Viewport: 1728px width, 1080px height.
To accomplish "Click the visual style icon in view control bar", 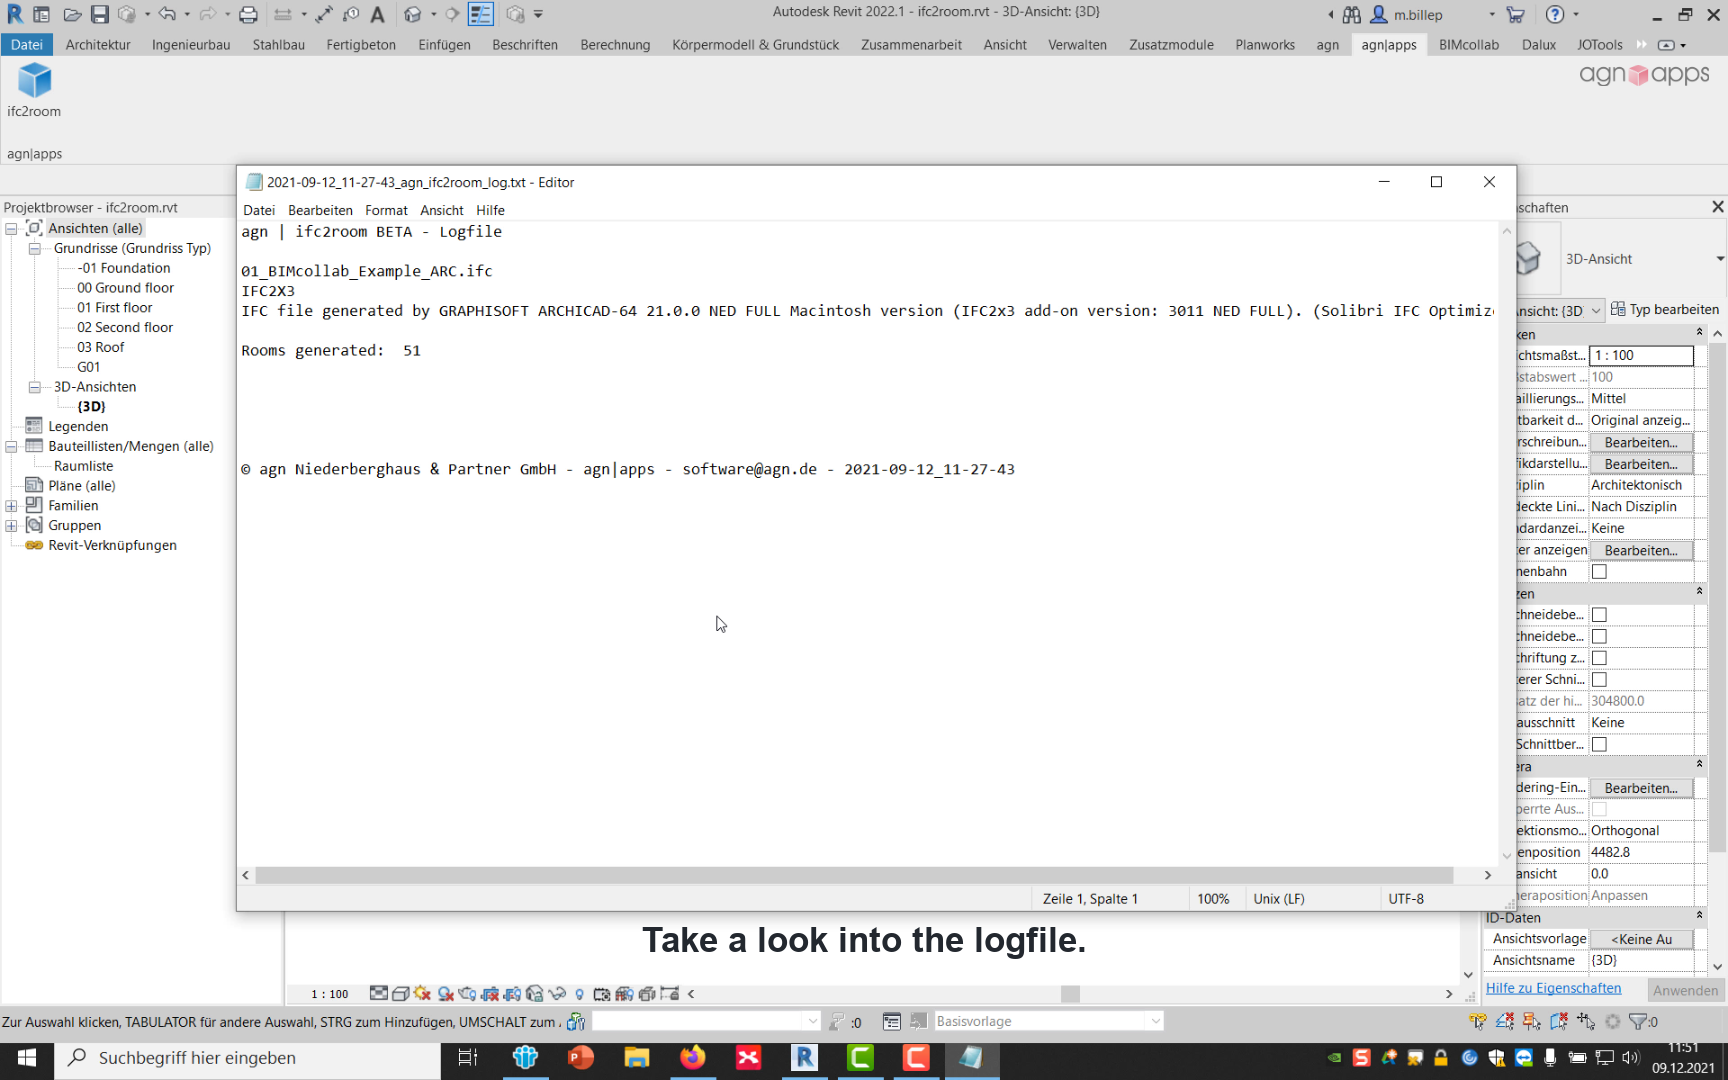I will pos(400,993).
